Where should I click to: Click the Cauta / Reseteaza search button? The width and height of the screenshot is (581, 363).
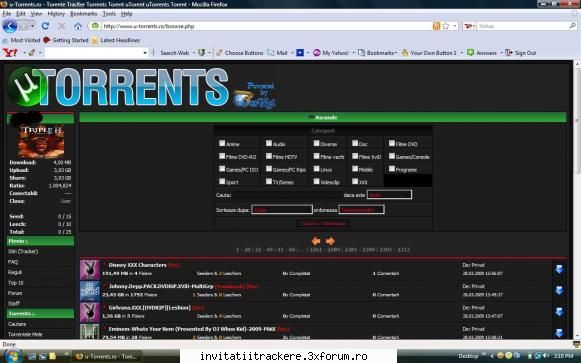tap(323, 223)
